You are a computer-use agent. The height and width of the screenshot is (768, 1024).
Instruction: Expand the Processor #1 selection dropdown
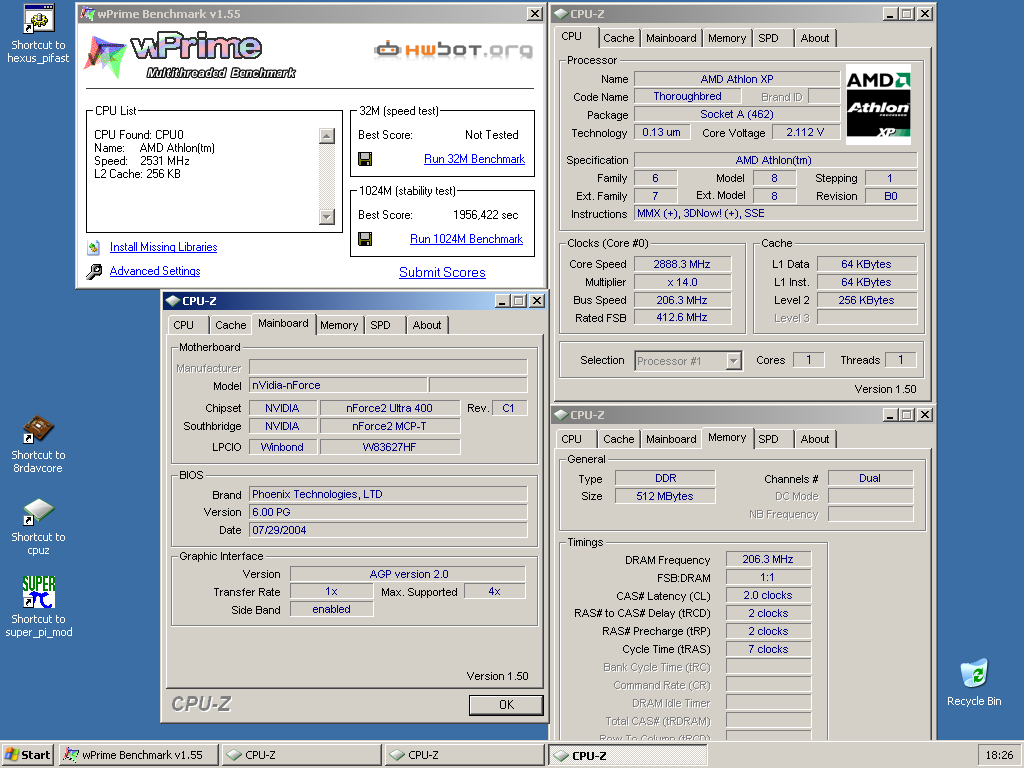(x=734, y=360)
